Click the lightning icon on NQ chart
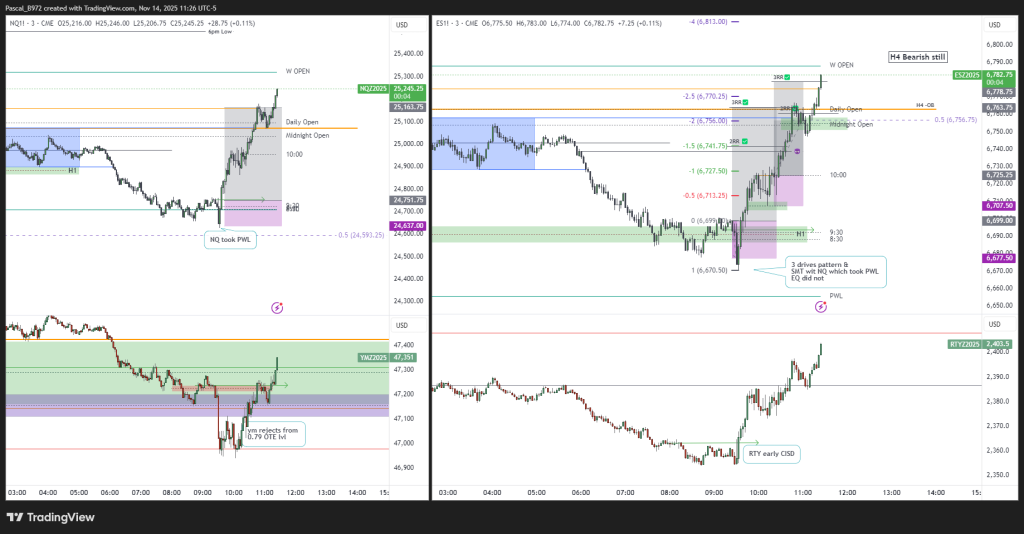This screenshot has height=534, width=1024. tap(277, 309)
